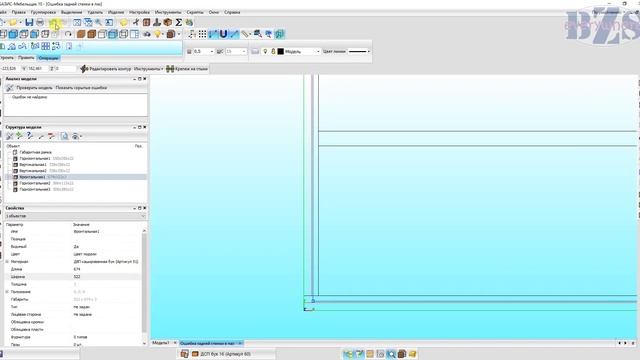
Task: Click the magnifier zoom icon in the top toolbar
Action: pyautogui.click(x=98, y=22)
